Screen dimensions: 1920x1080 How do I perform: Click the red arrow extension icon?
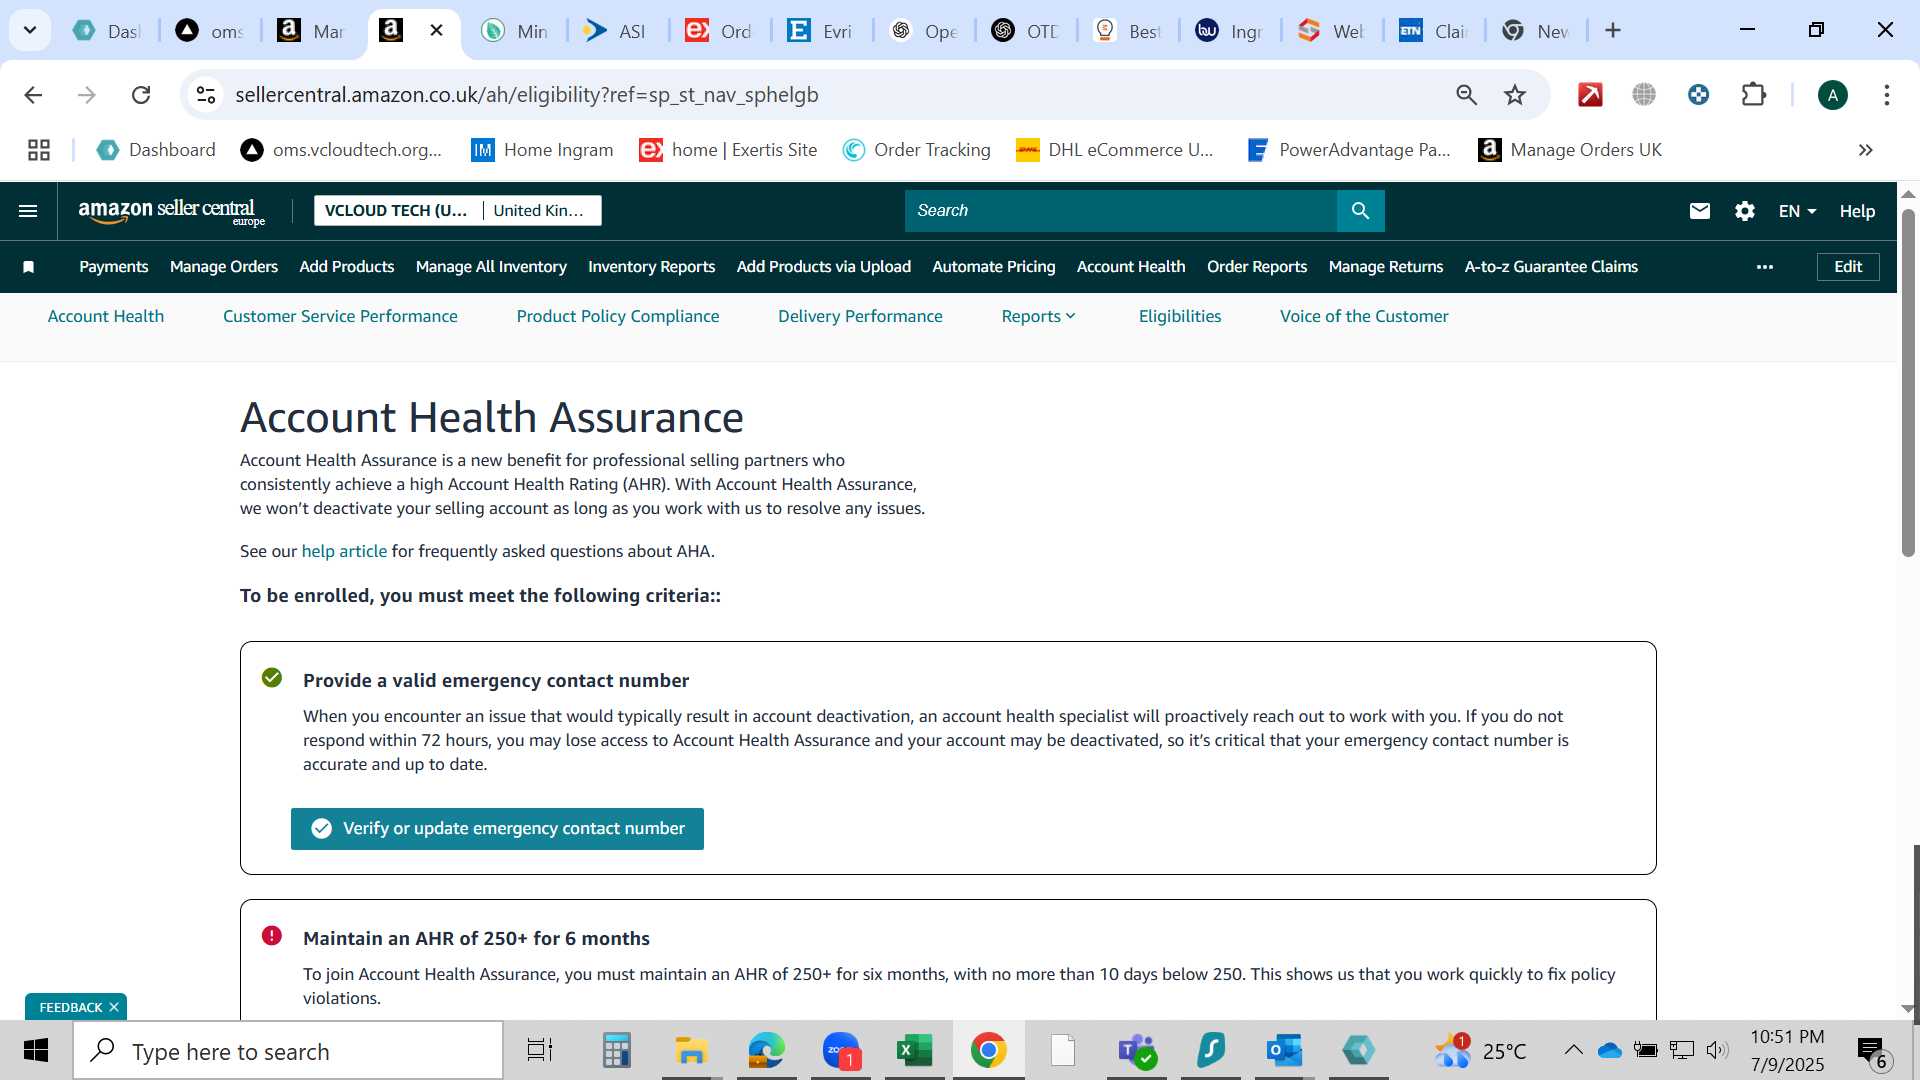pos(1590,95)
